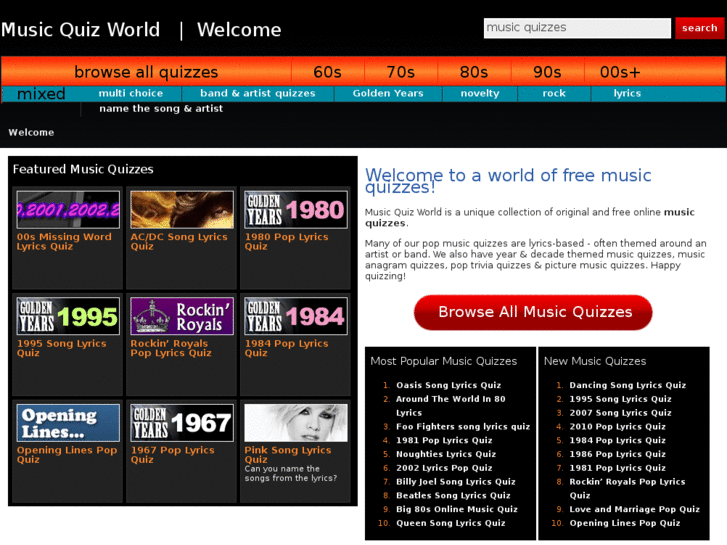This screenshot has width=727, height=545.
Task: Select the multi choice category
Action: [x=131, y=93]
